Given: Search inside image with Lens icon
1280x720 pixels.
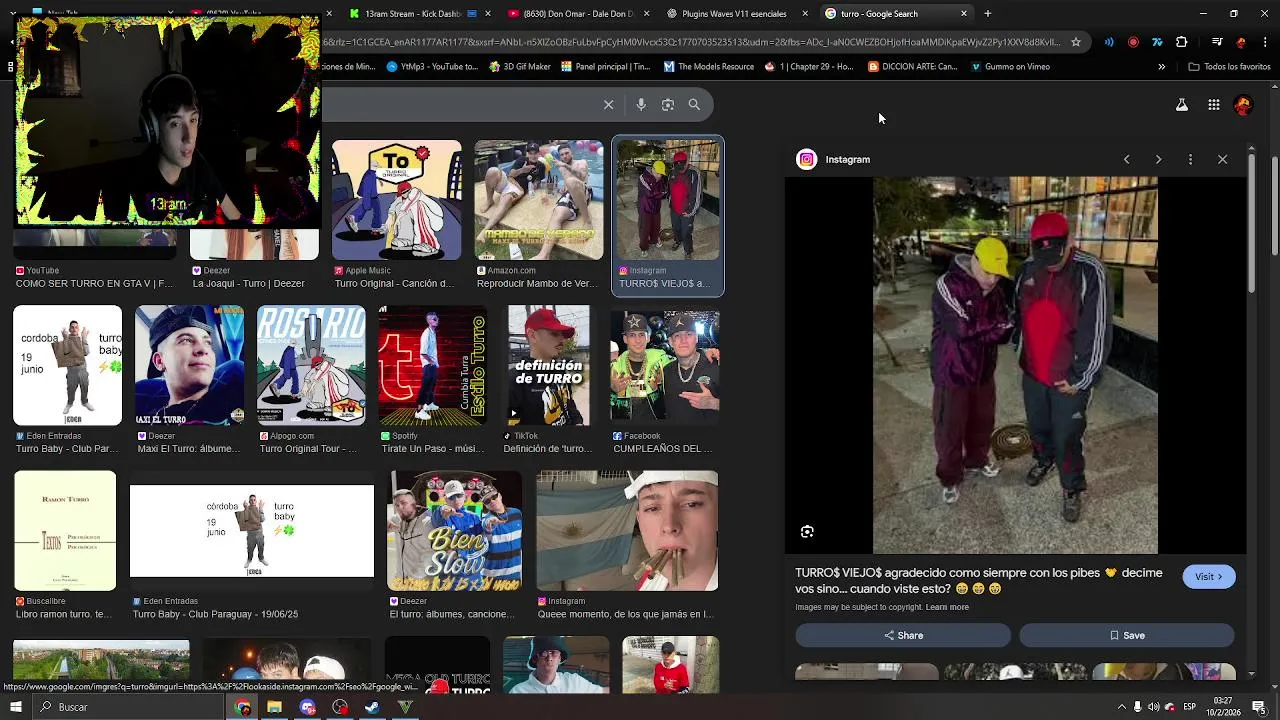Looking at the screenshot, I should tap(807, 532).
